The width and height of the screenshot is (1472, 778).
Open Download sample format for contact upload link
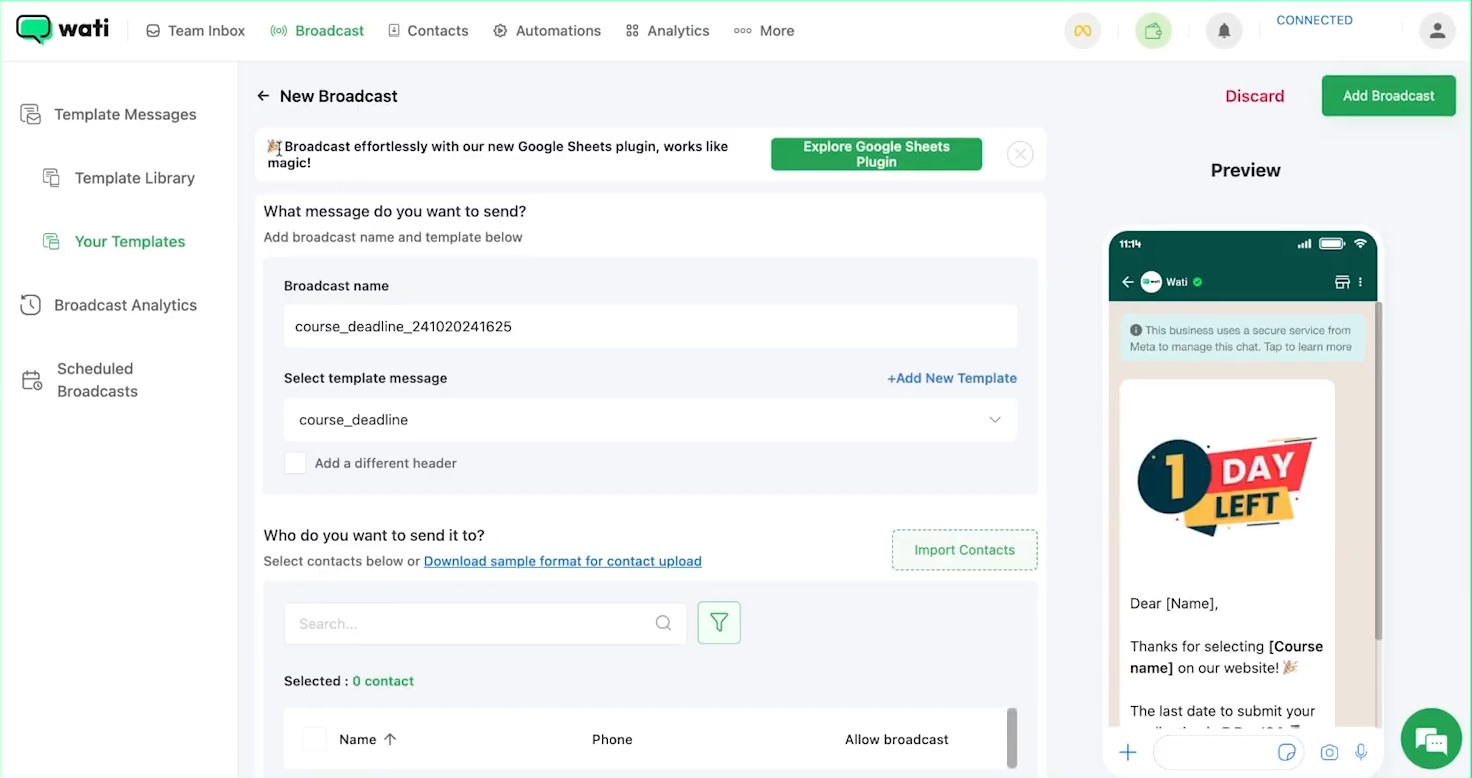(x=562, y=561)
